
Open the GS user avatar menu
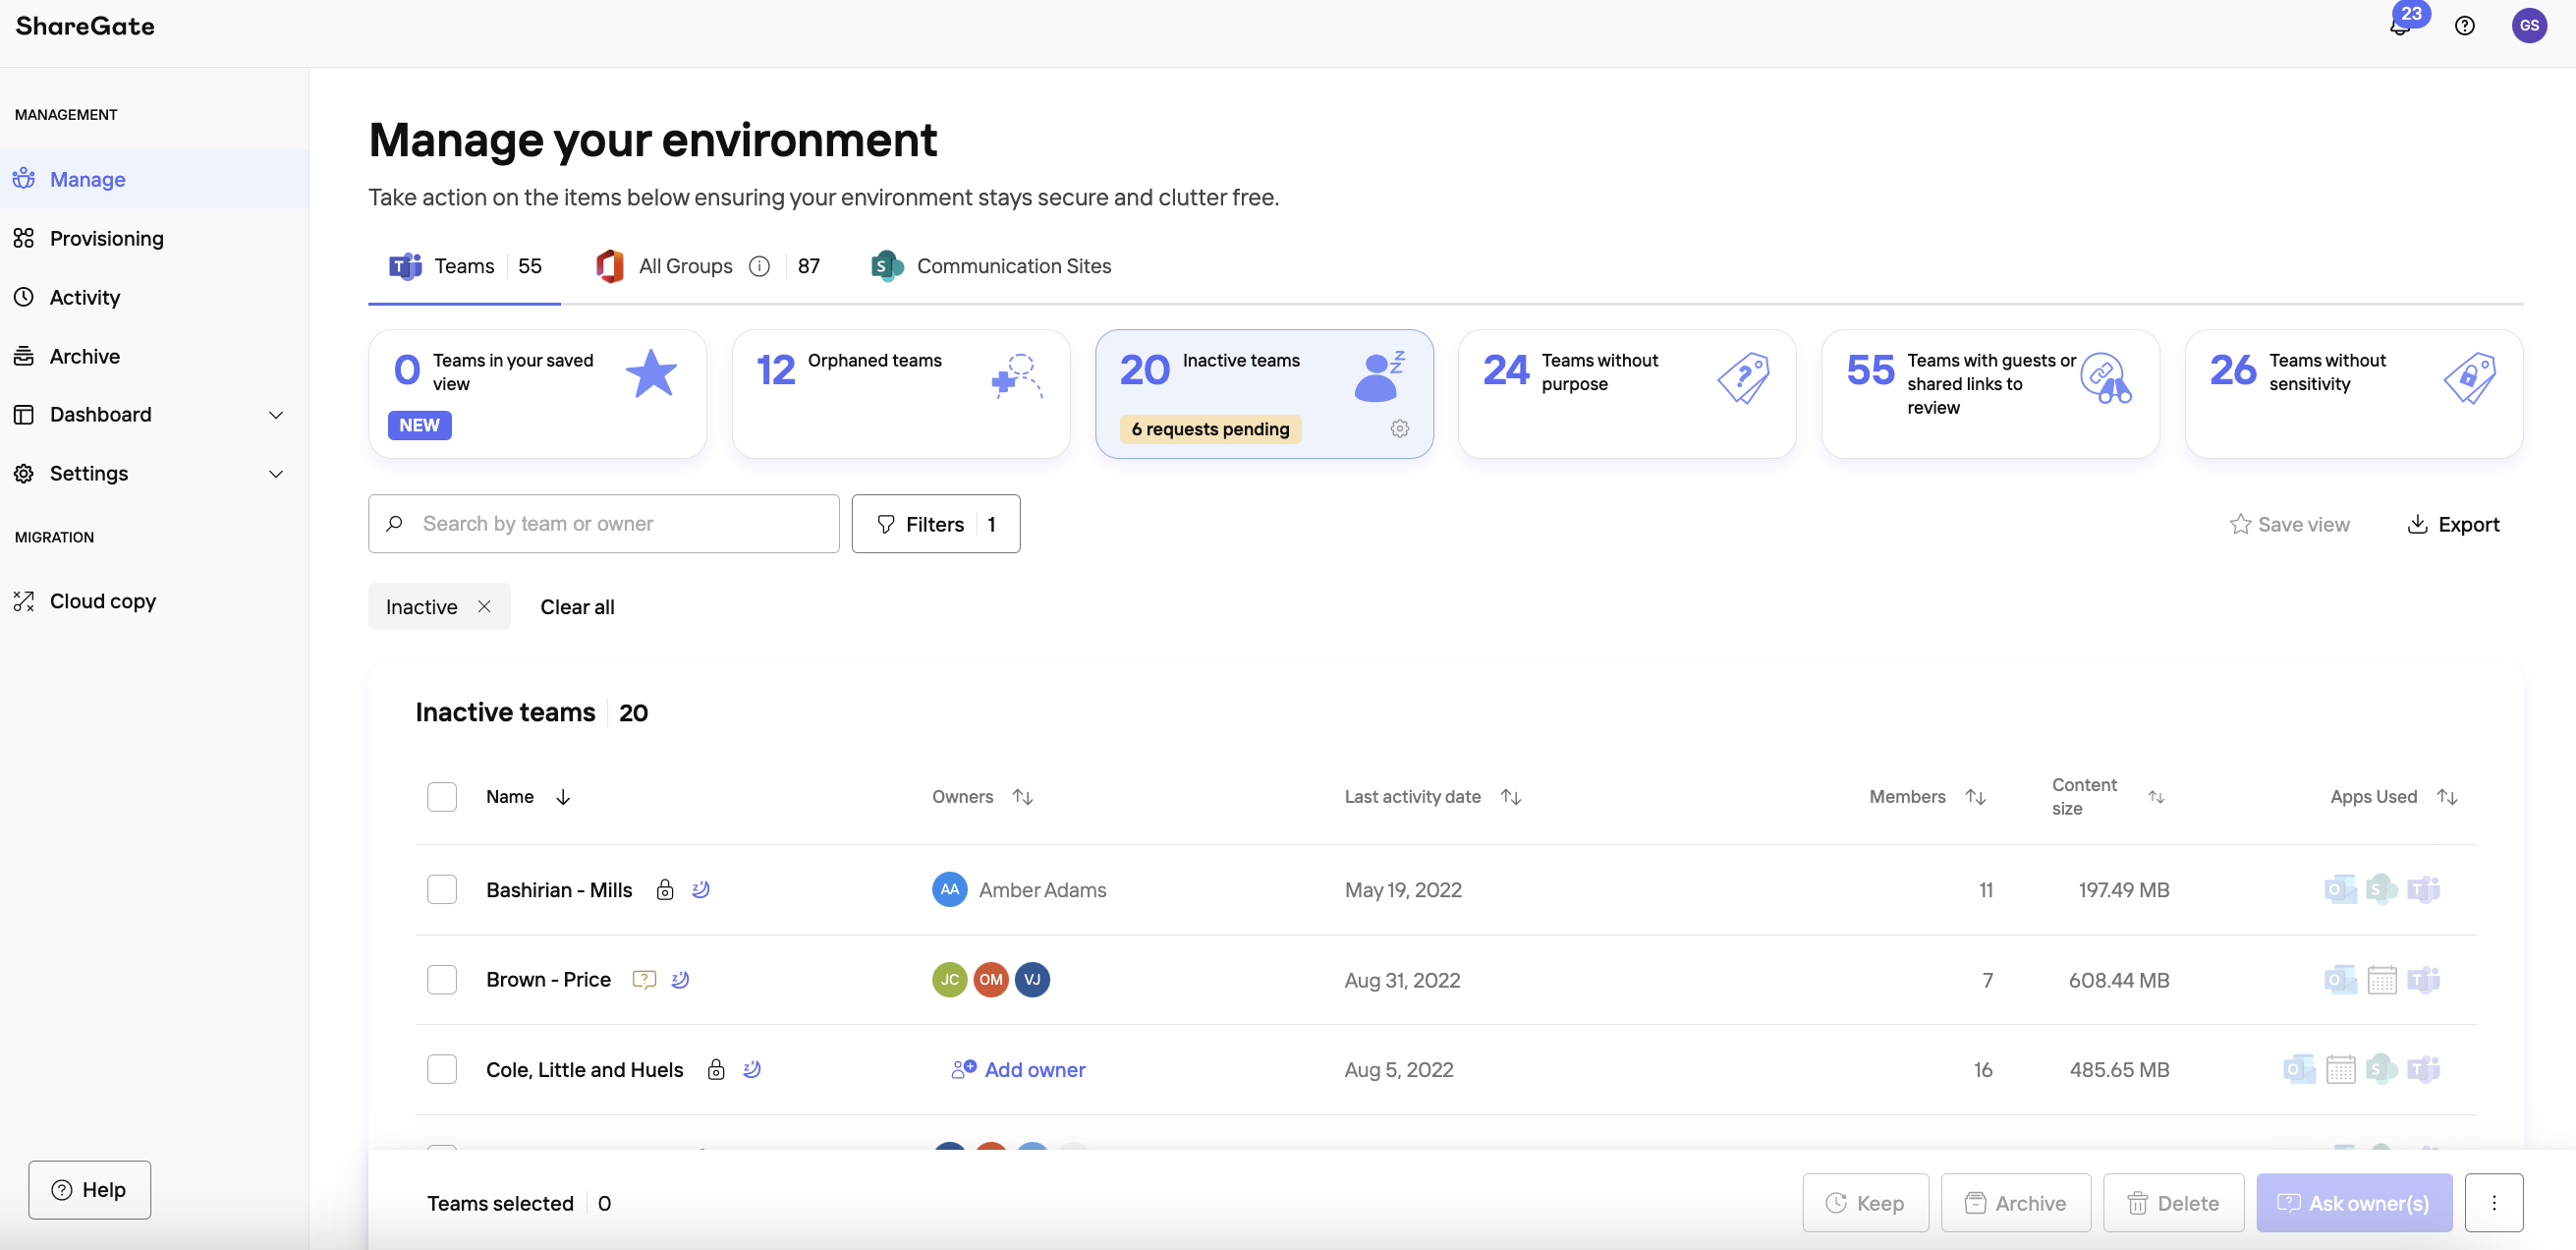pyautogui.click(x=2529, y=26)
